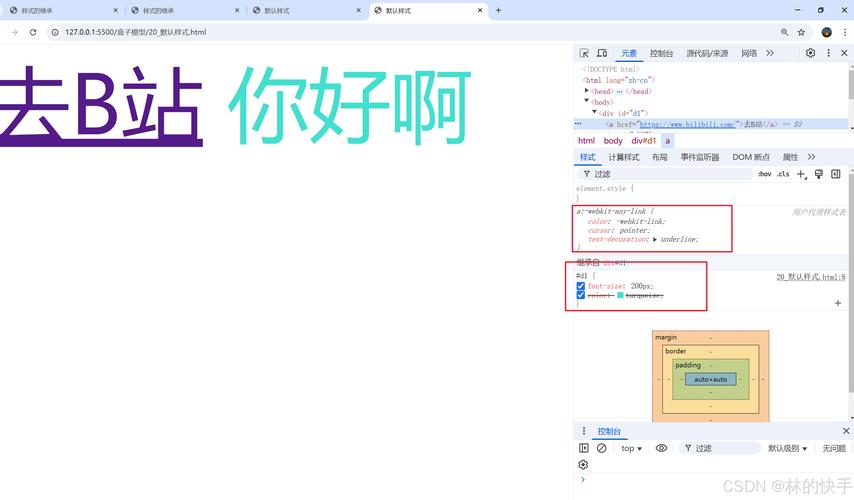Viewport: 854px width, 500px height.
Task: Show more styles sub-tabs chevron
Action: tap(812, 157)
